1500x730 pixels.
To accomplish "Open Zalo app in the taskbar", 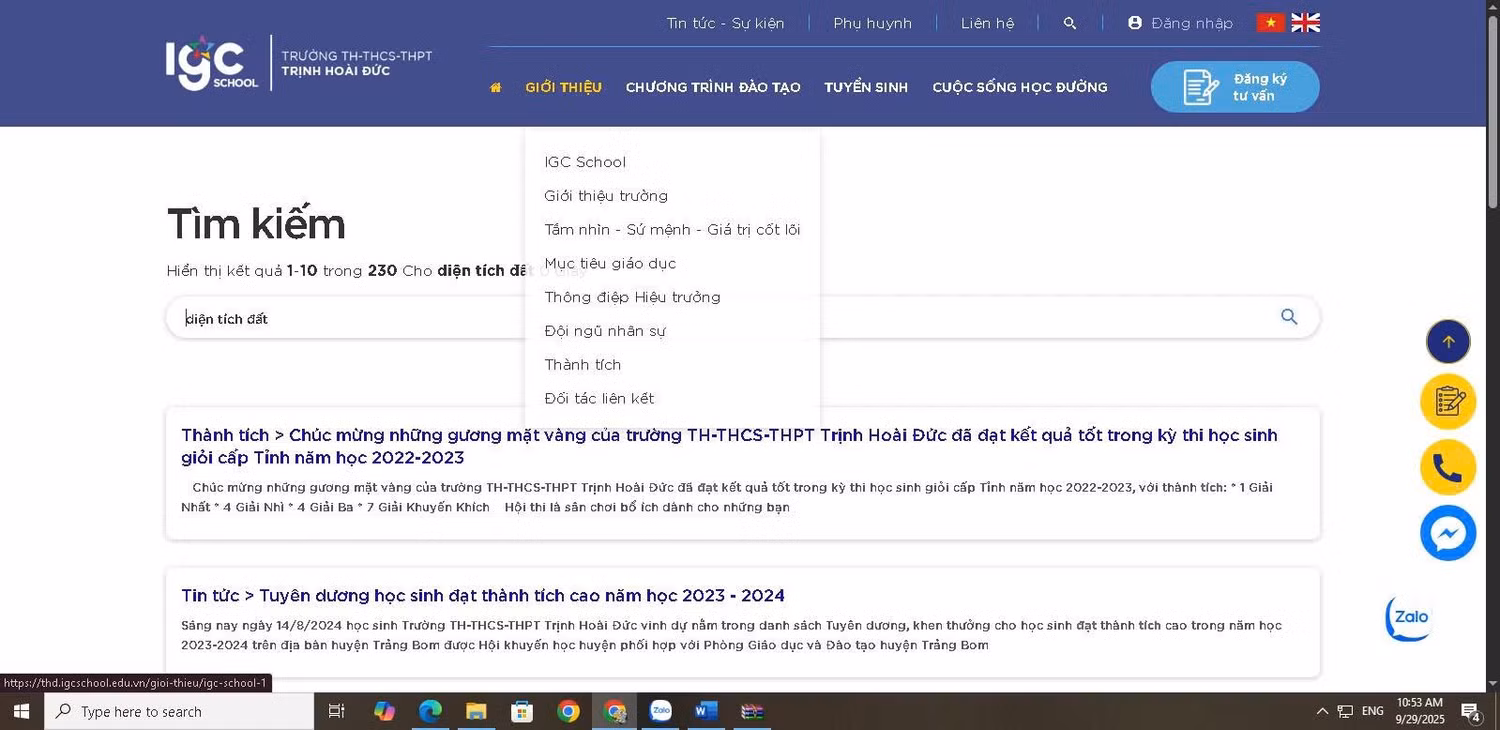I will click(660, 711).
